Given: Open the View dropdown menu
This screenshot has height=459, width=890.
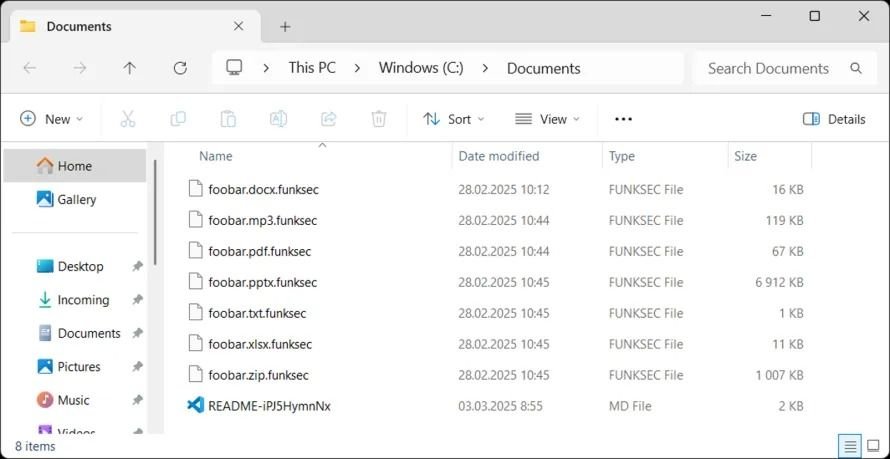Looking at the screenshot, I should (547, 119).
